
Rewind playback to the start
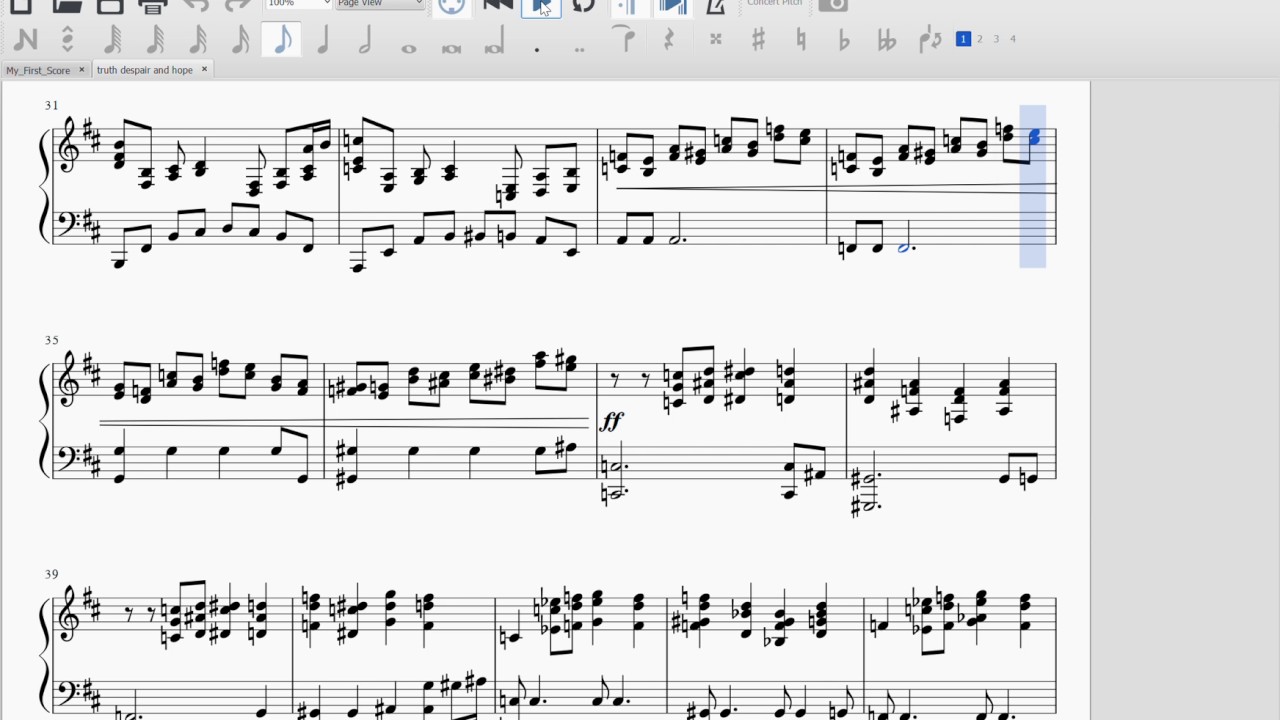(x=497, y=5)
